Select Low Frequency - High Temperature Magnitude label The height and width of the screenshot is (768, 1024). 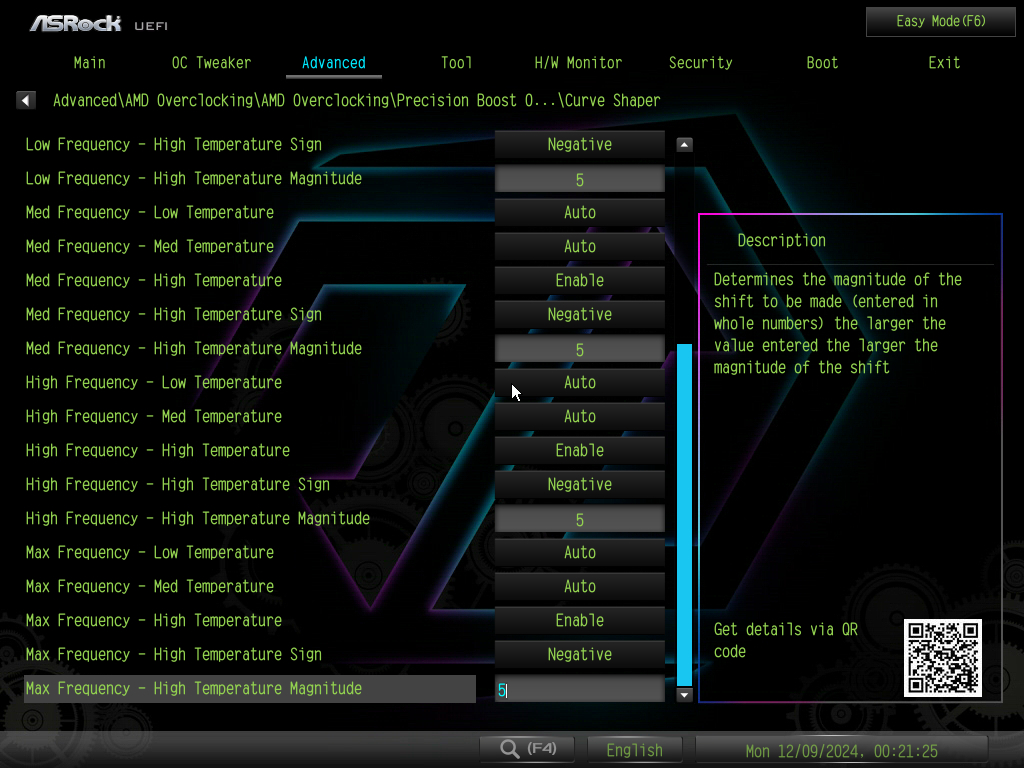pos(193,178)
